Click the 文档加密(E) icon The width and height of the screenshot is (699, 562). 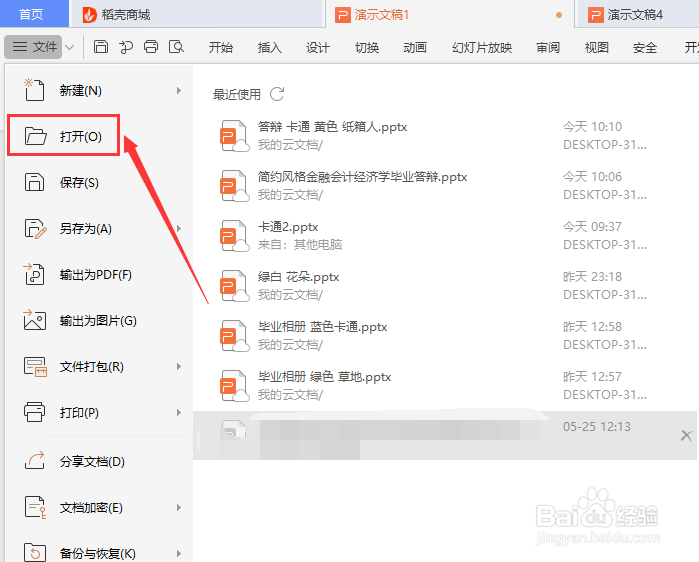click(x=35, y=508)
